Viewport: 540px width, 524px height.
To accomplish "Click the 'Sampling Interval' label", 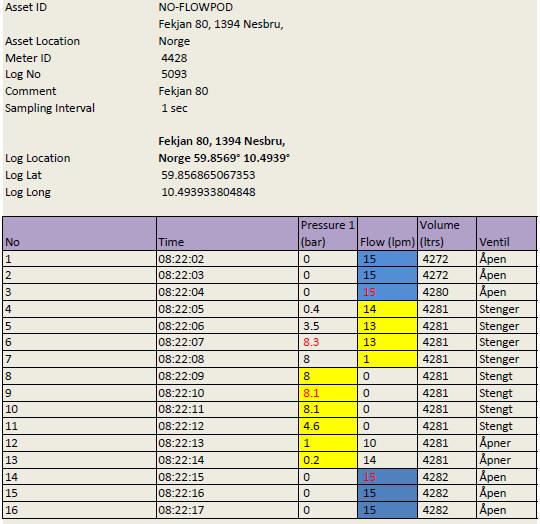I will [50, 108].
